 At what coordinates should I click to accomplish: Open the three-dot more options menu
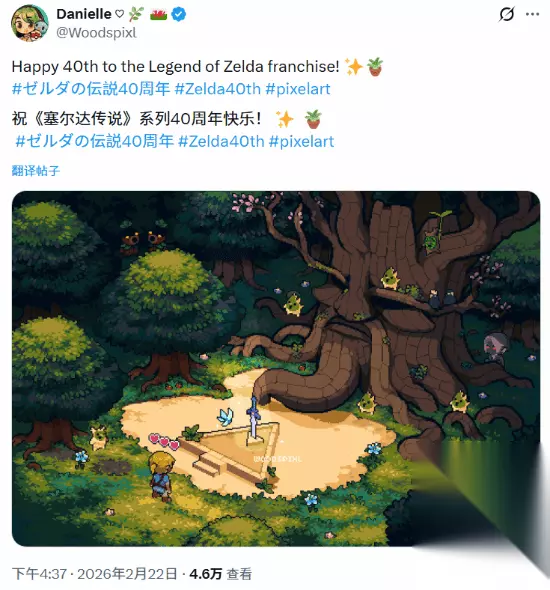[x=532, y=14]
